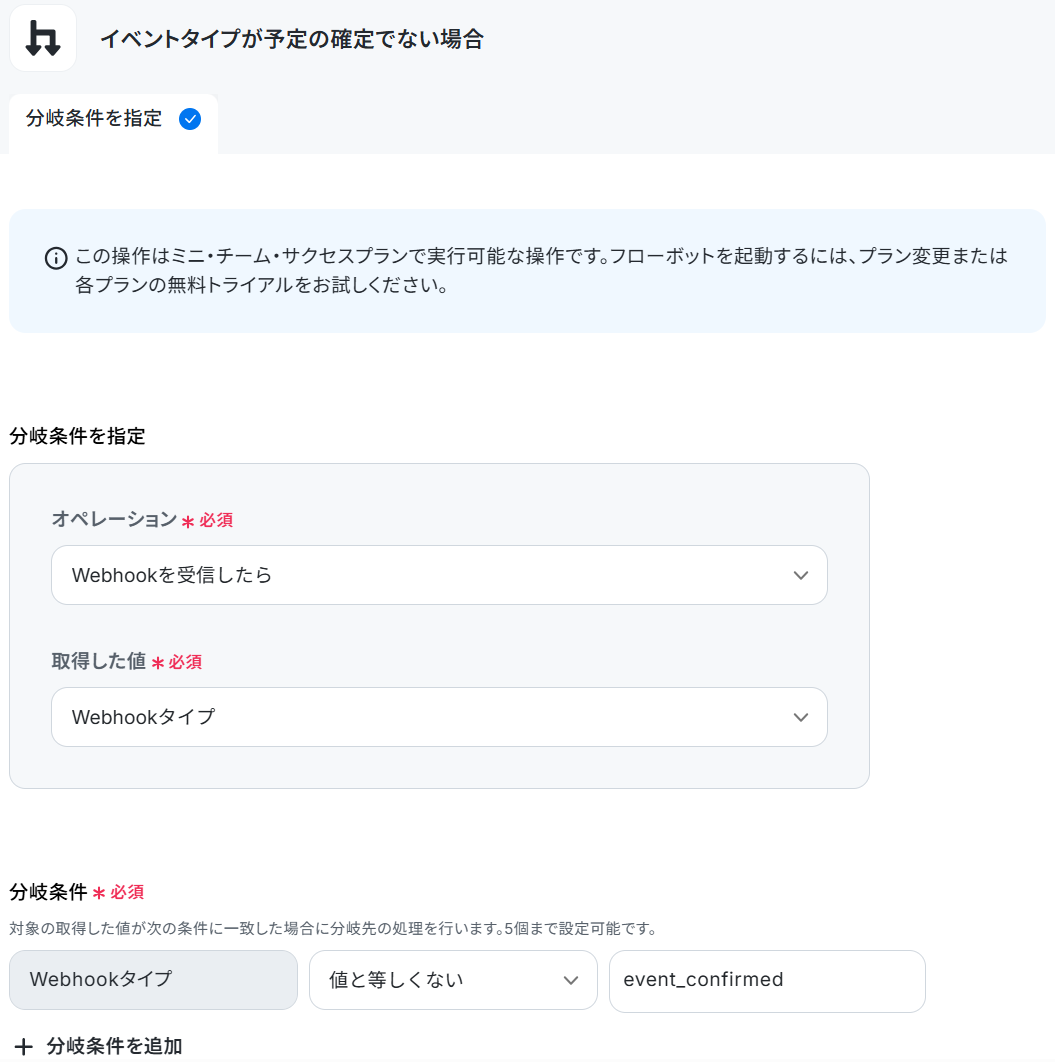Click the title イベントタイプが予定の確定でない場合
Viewport: 1055px width, 1062px height.
click(292, 39)
